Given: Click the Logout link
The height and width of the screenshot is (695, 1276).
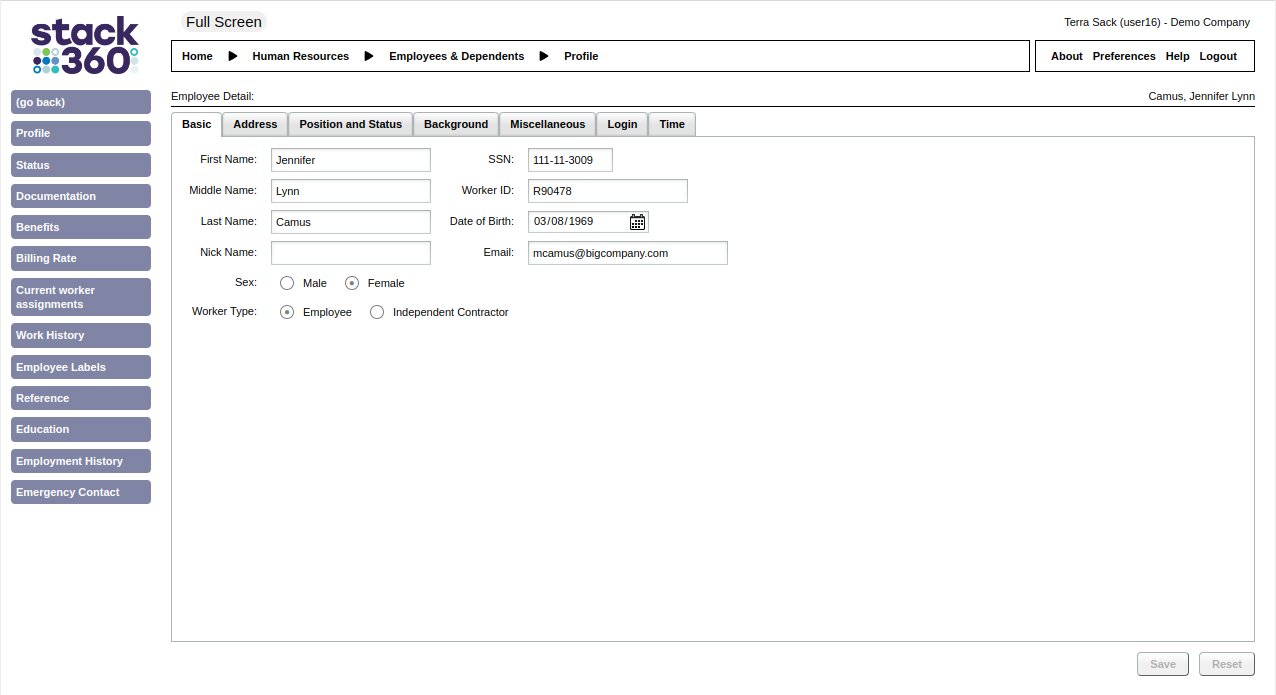Looking at the screenshot, I should (x=1218, y=56).
